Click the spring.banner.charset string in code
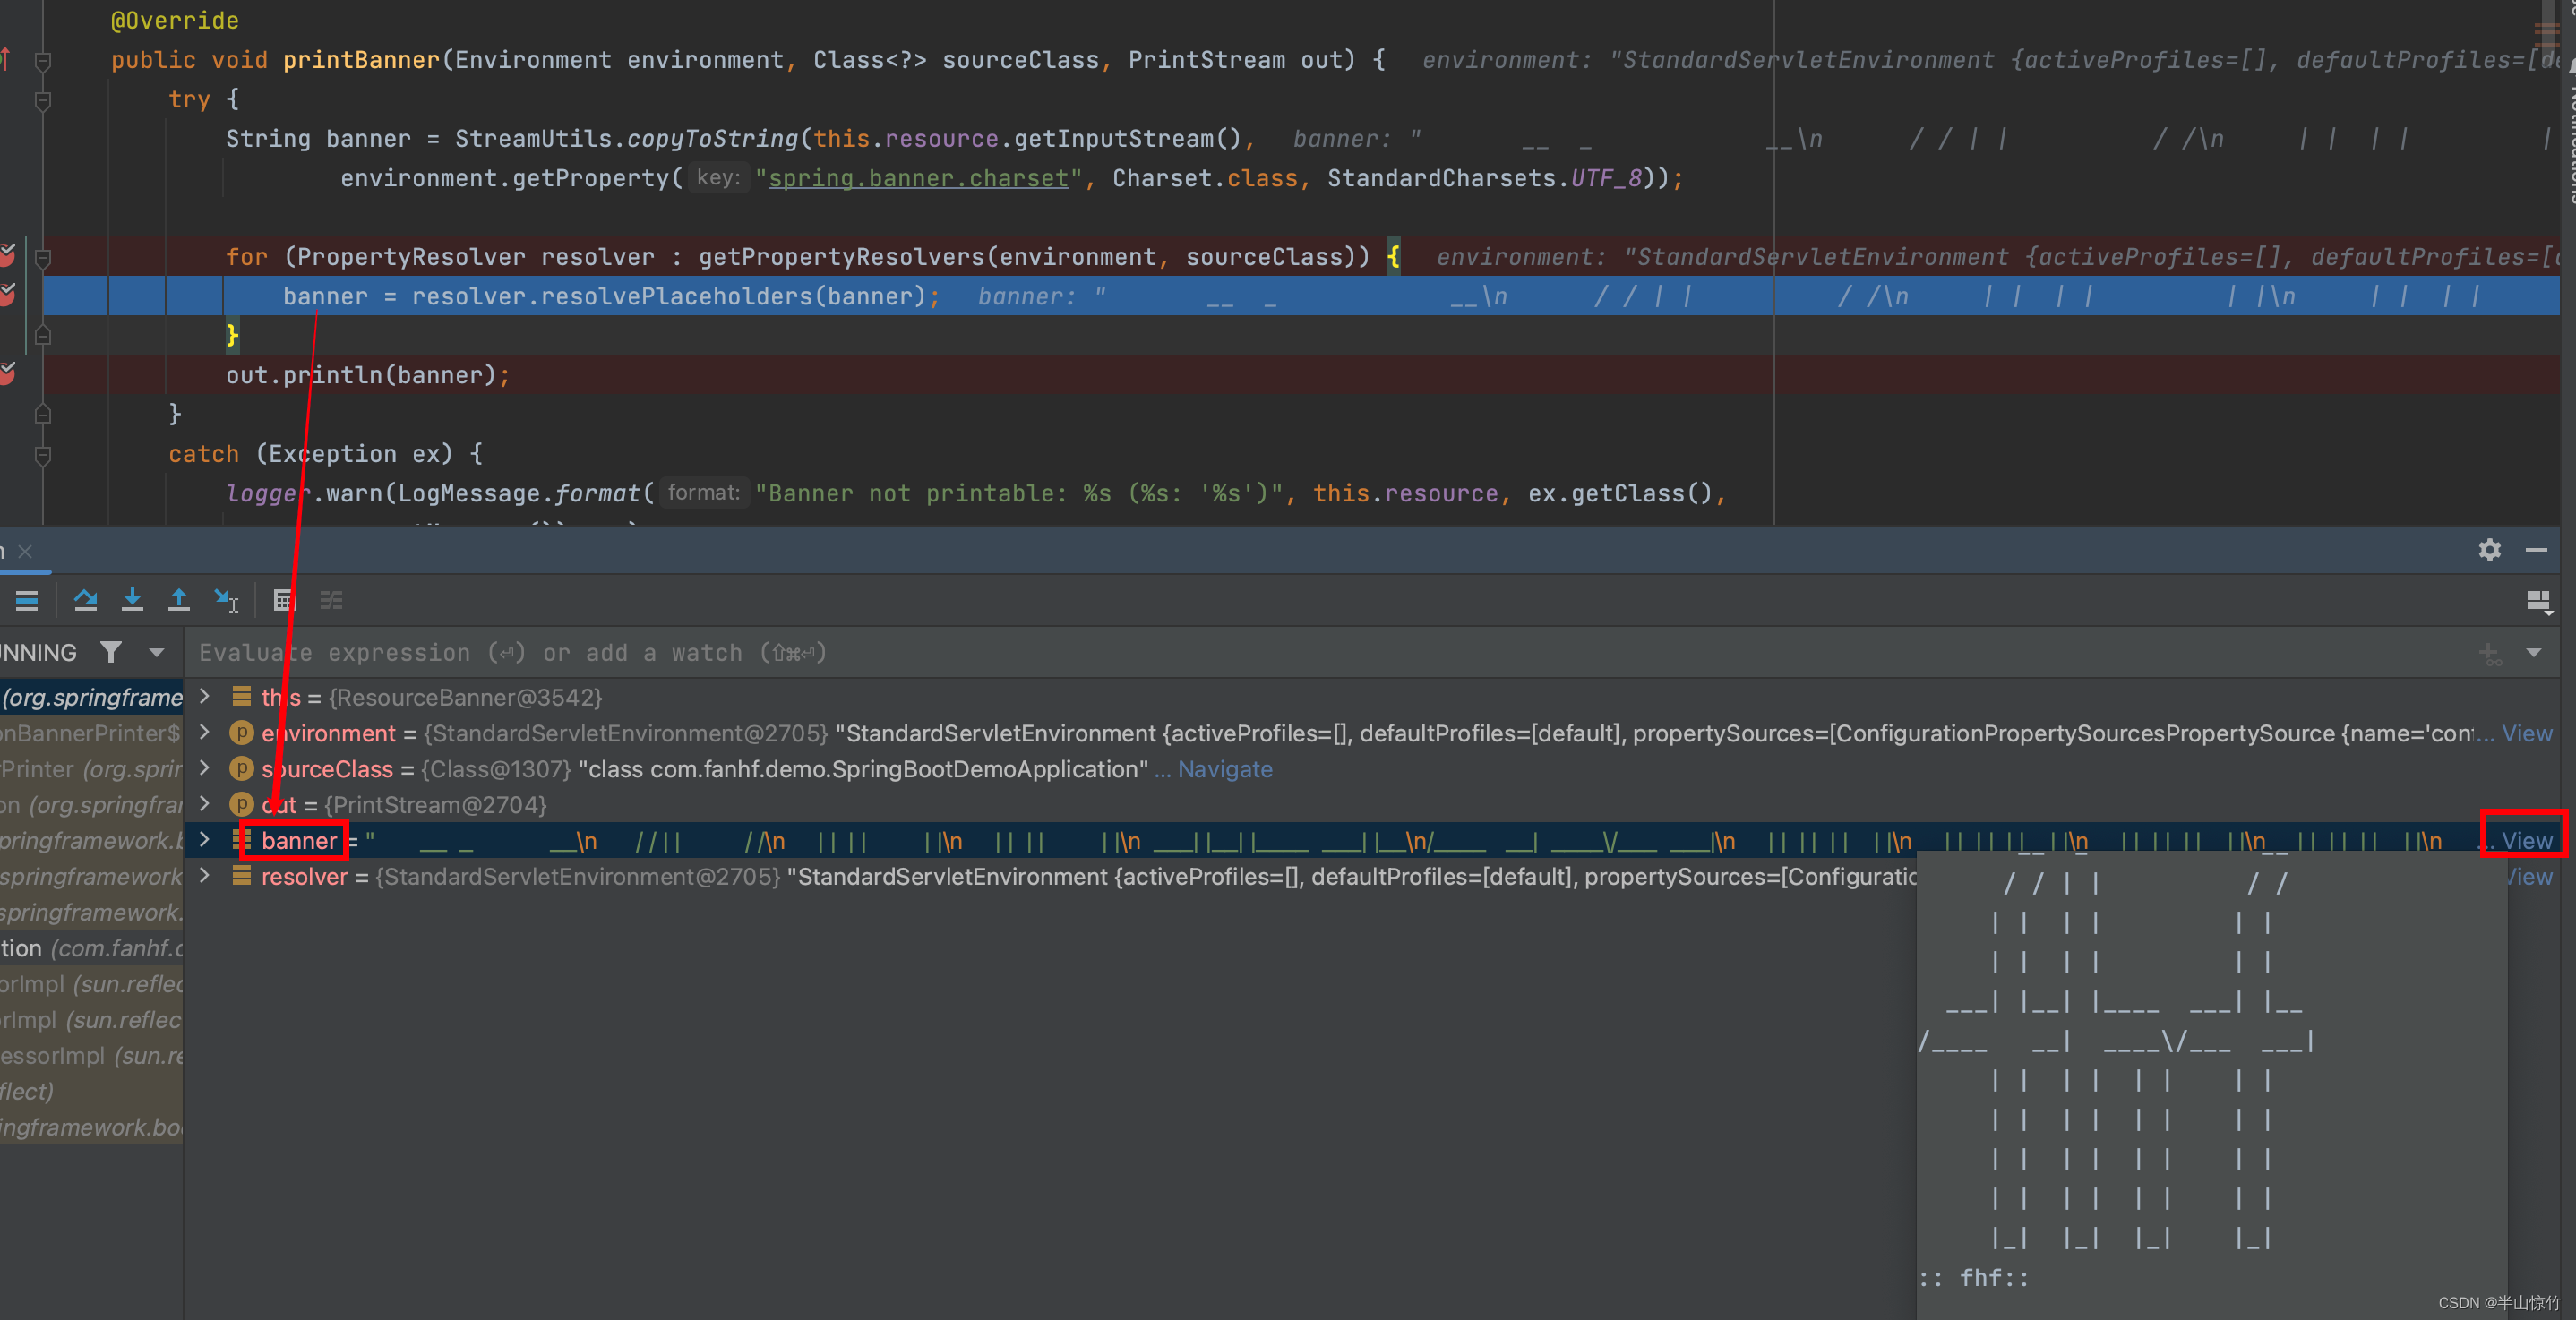 [918, 178]
